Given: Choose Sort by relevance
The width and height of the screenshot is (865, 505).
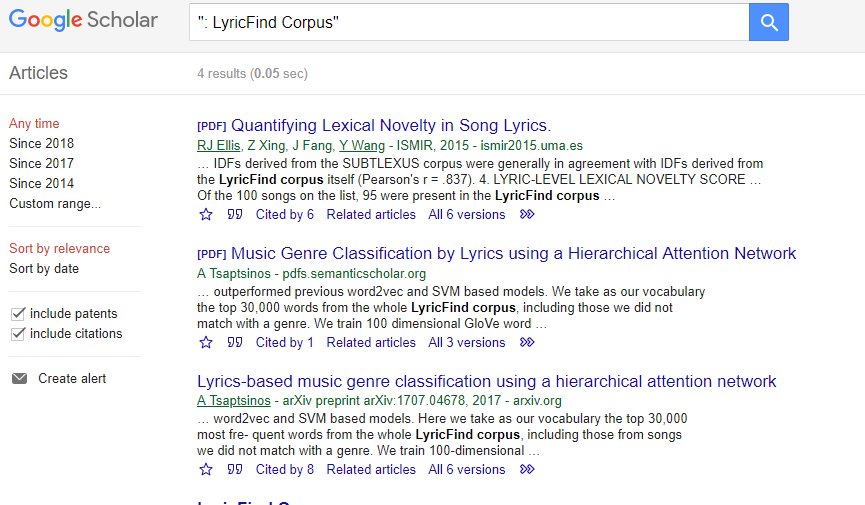Looking at the screenshot, I should (60, 249).
